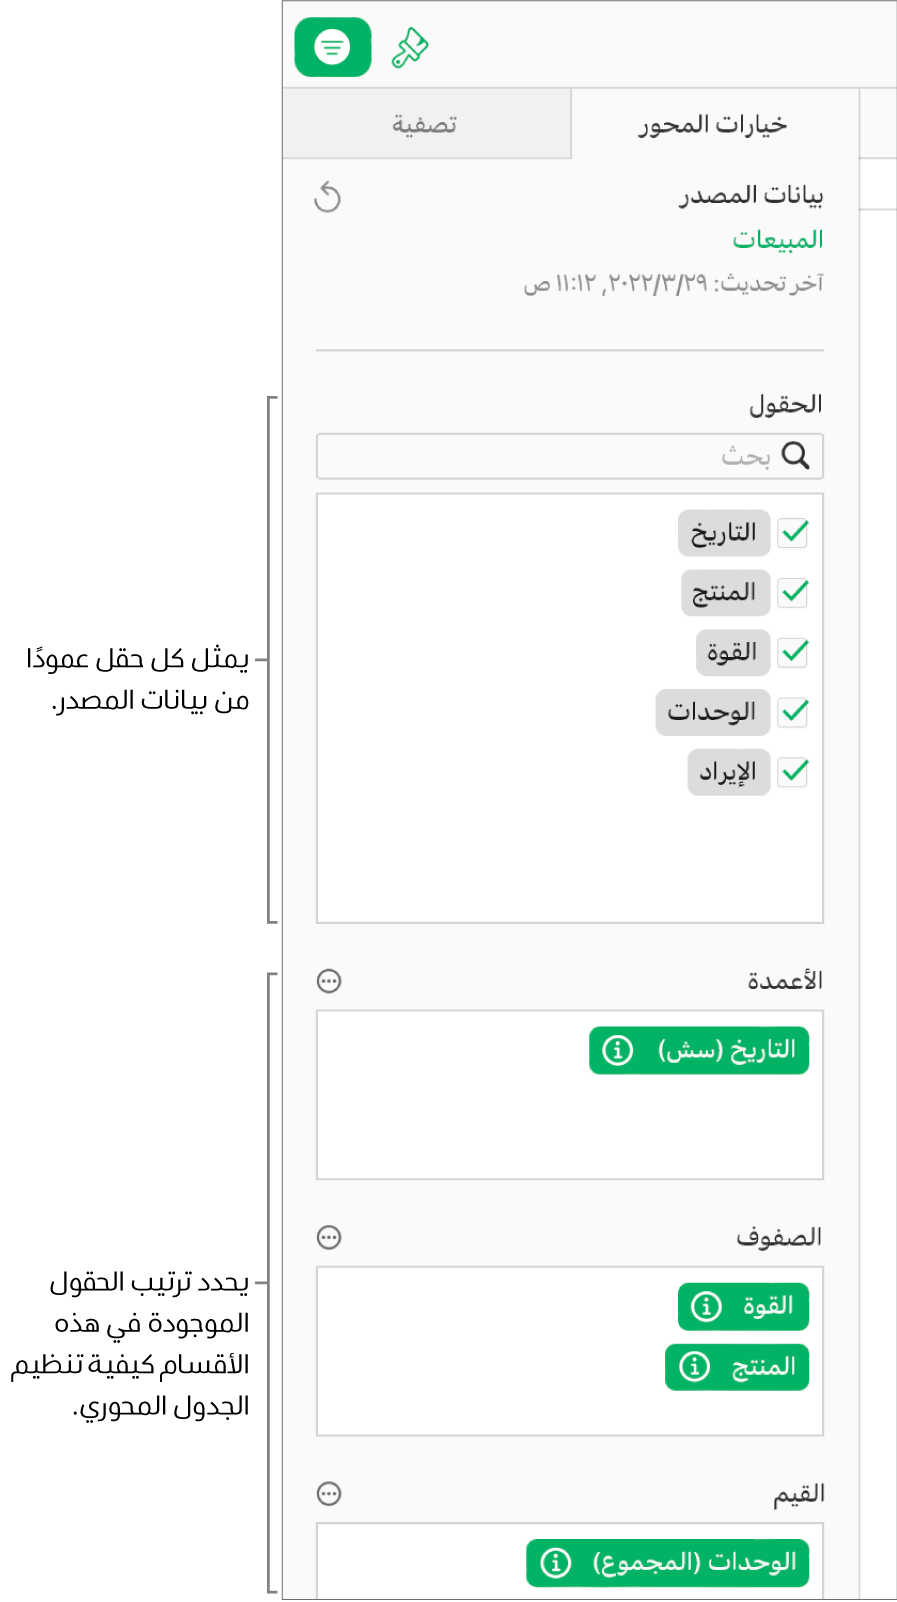
Task: Open the القيم ellipsis options menu
Action: click(x=329, y=1494)
